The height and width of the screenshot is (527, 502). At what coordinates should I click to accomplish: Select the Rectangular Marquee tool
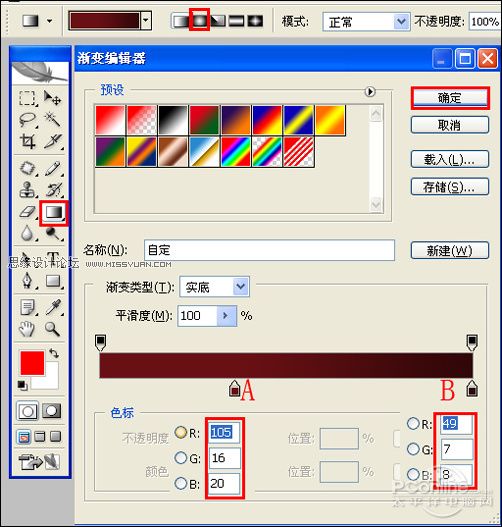click(x=27, y=98)
